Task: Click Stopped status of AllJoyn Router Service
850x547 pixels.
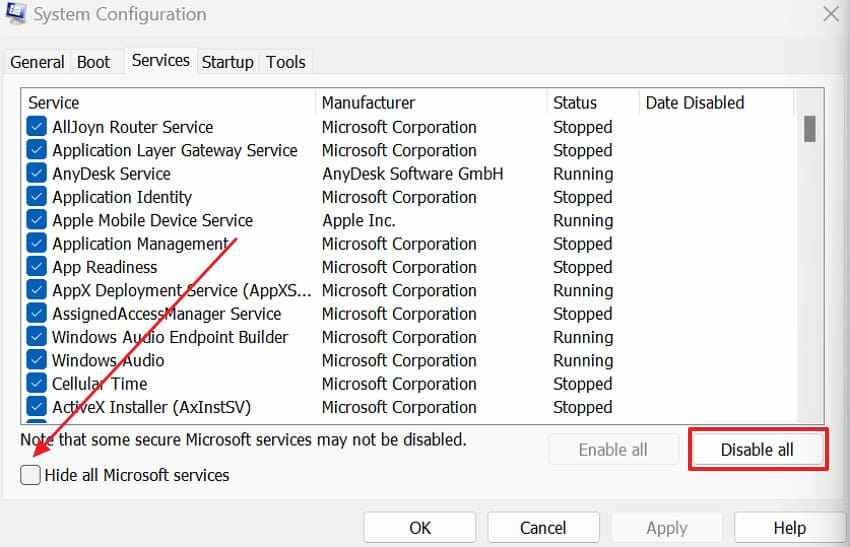Action: click(x=582, y=127)
